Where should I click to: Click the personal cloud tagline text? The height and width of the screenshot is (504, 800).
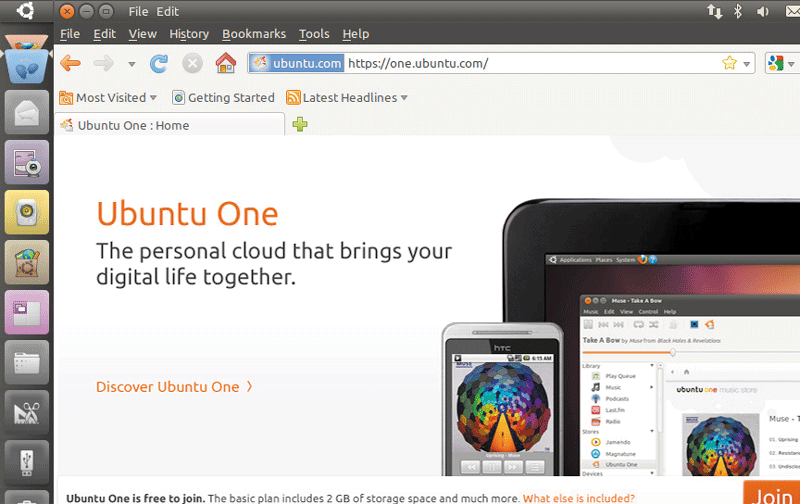(274, 264)
